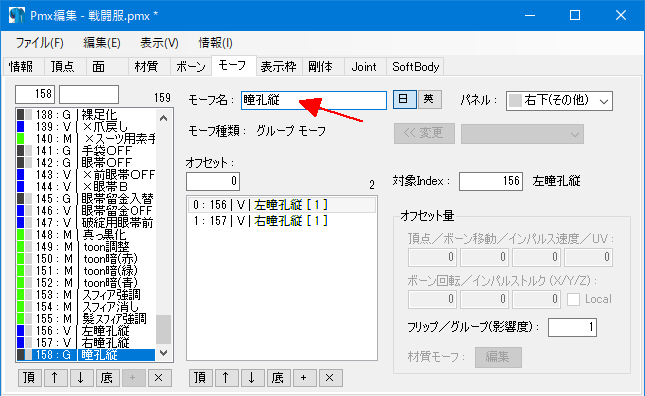Select morph 144 : V ×眼帯B

coord(86,187)
